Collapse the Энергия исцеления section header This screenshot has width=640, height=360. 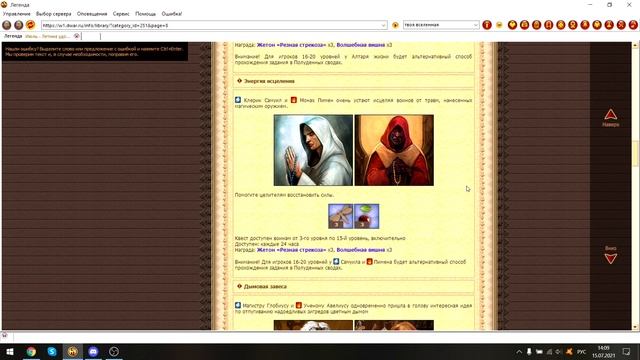pos(353,81)
